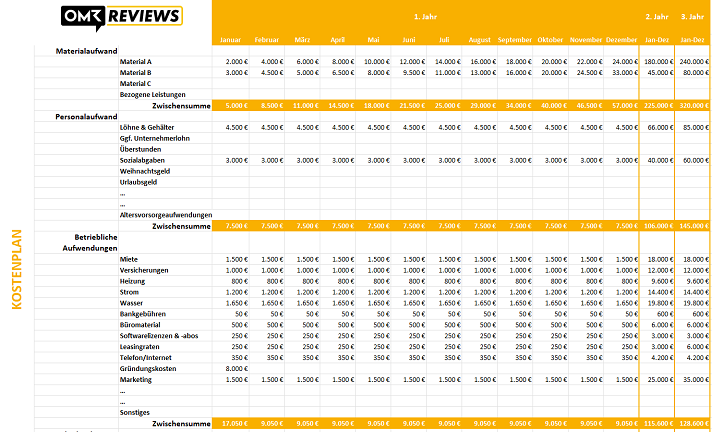Click the Juni month header
This screenshot has width=712, height=432.
click(x=408, y=40)
